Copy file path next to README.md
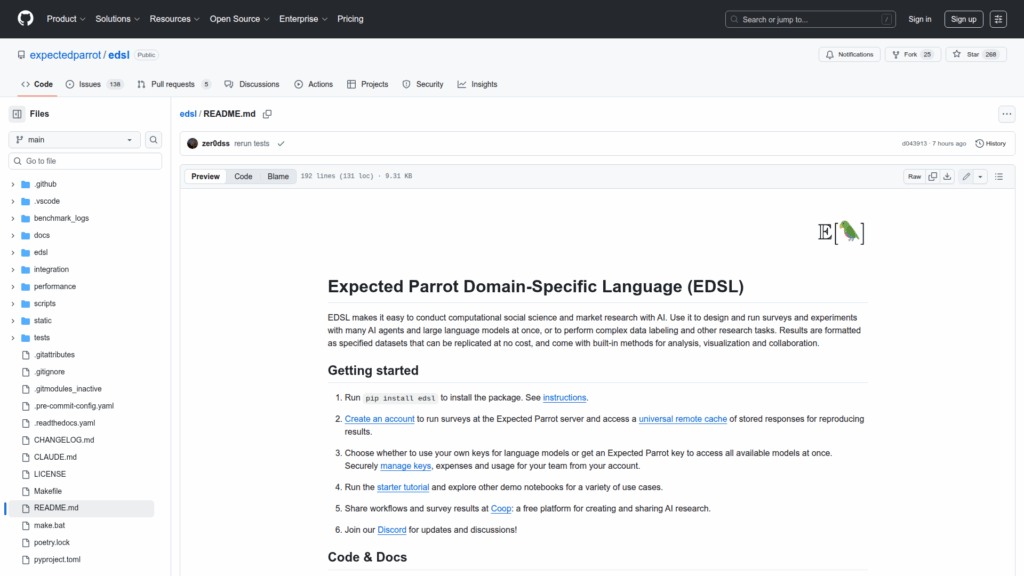This screenshot has height=576, width=1024. [x=267, y=114]
